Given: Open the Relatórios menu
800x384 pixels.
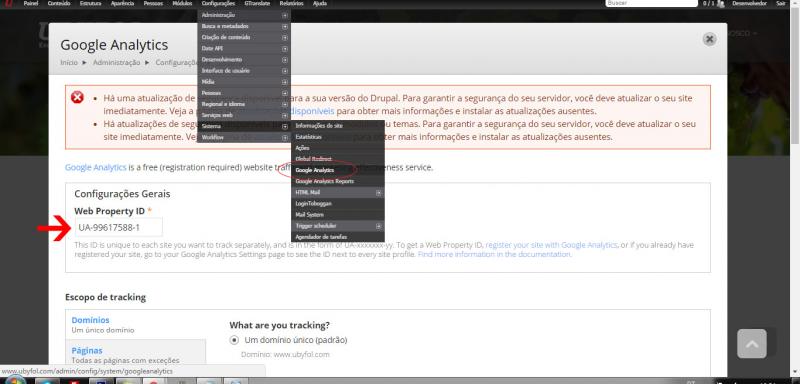Looking at the screenshot, I should click(x=292, y=4).
